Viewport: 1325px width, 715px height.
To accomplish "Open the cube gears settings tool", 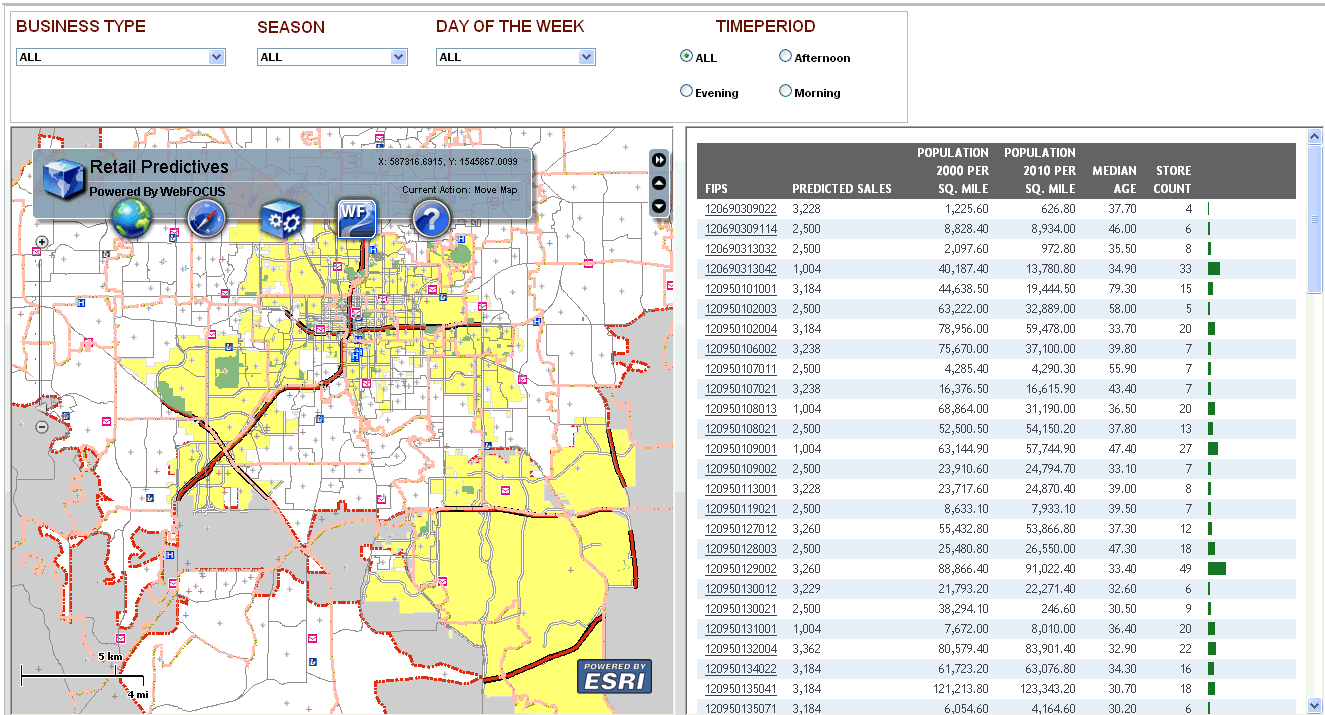I will point(281,218).
